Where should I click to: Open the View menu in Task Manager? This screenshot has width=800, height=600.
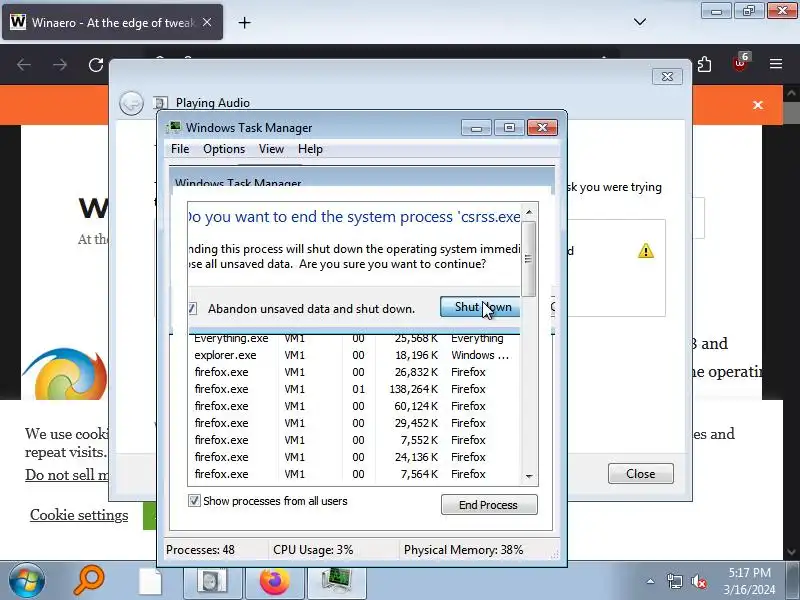tap(271, 149)
